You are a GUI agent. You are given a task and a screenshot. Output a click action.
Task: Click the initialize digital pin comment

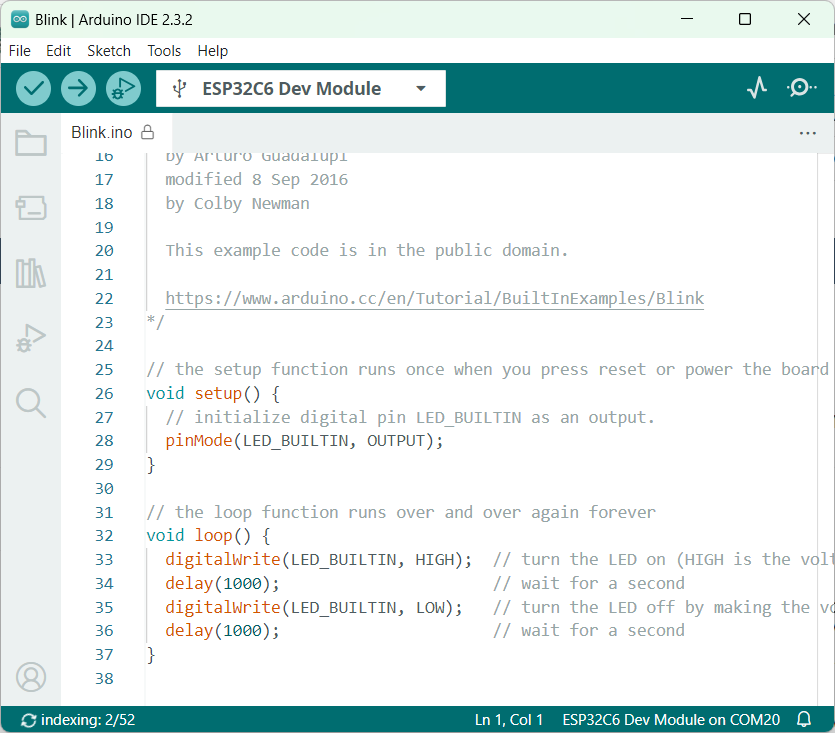[410, 417]
